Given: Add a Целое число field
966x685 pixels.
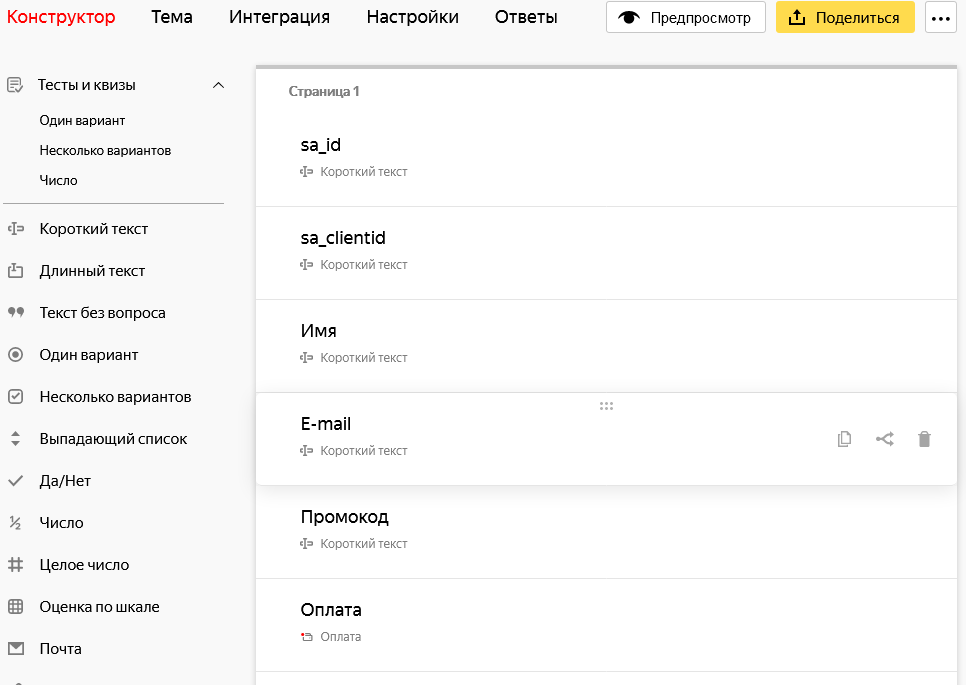Looking at the screenshot, I should [x=84, y=565].
